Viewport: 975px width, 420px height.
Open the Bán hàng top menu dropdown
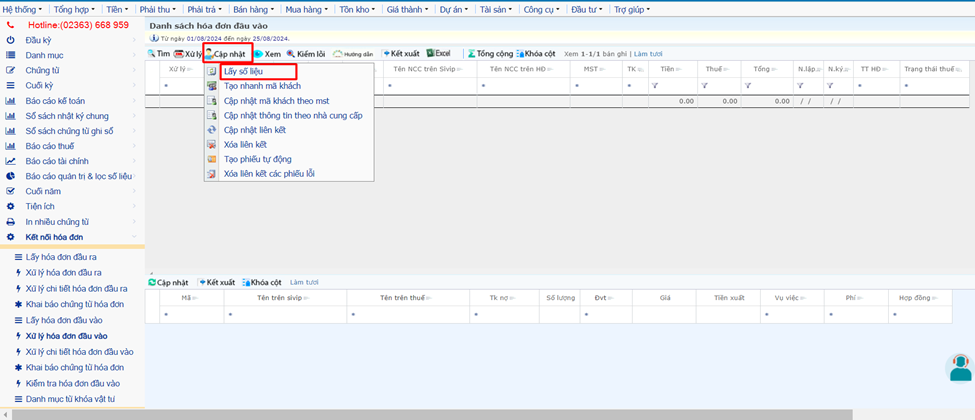253,8
